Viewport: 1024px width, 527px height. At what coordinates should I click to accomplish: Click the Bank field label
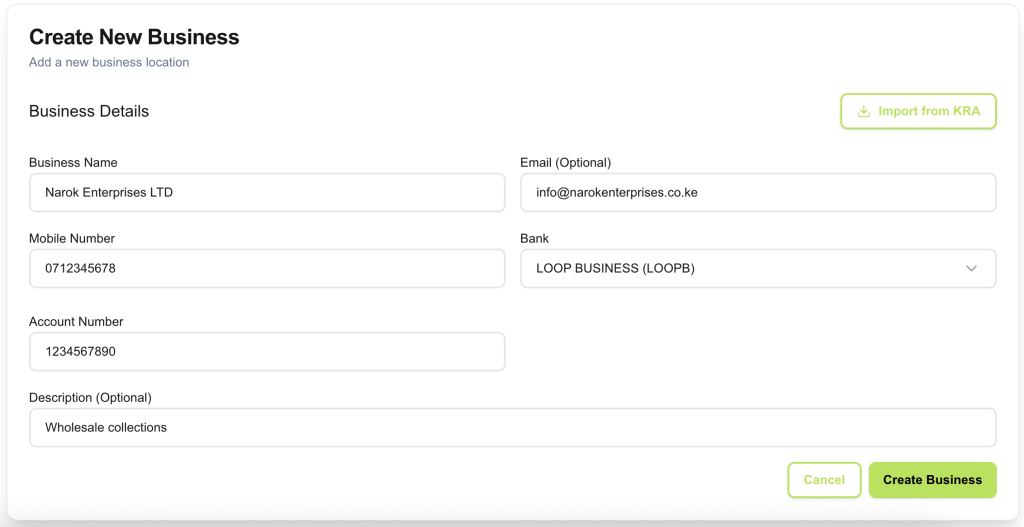[x=535, y=238]
